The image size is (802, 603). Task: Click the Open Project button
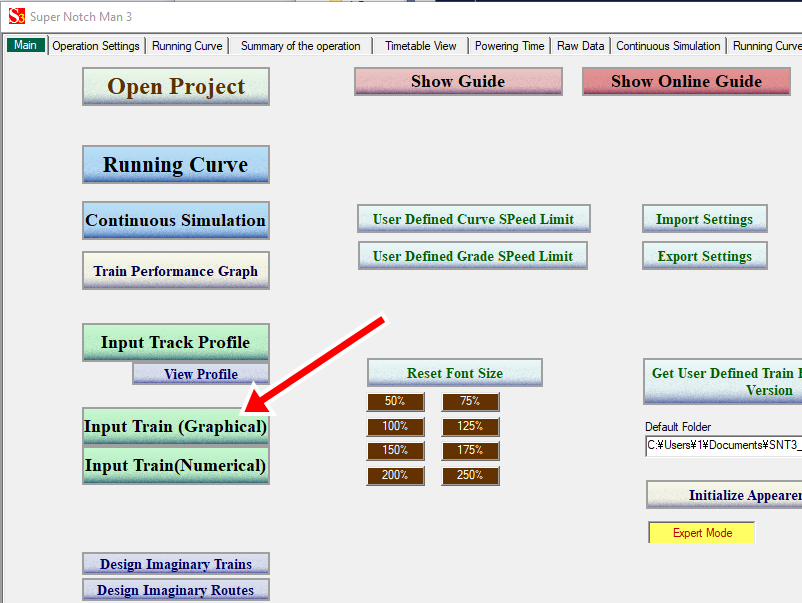tap(176, 86)
